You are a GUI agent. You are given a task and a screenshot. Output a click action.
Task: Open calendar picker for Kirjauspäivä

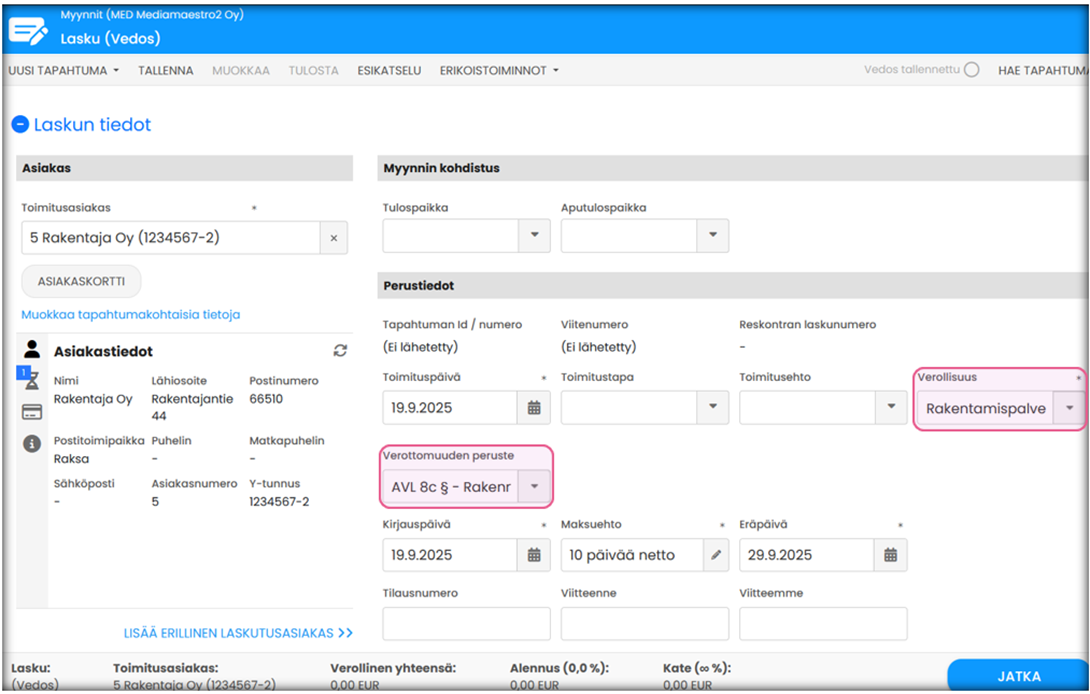[534, 555]
